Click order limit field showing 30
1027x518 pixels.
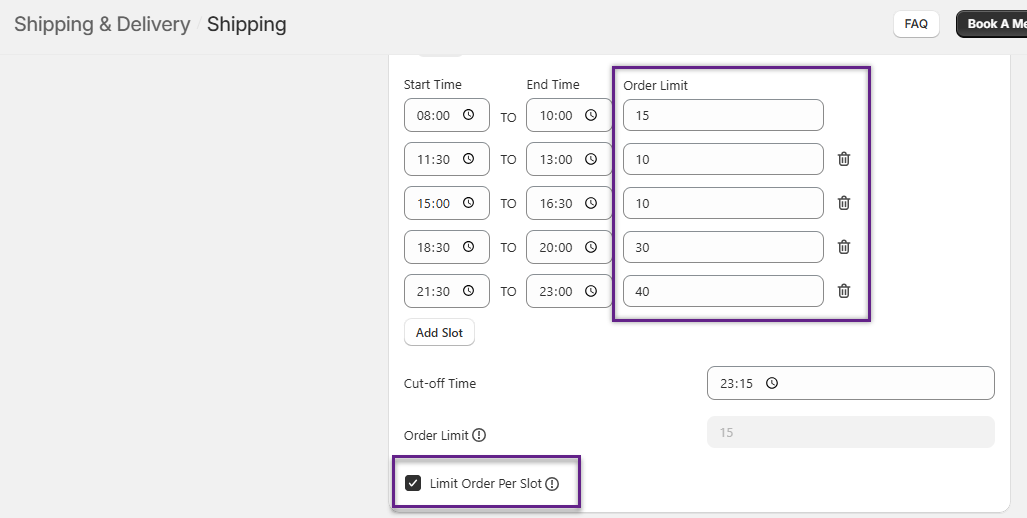(722, 247)
